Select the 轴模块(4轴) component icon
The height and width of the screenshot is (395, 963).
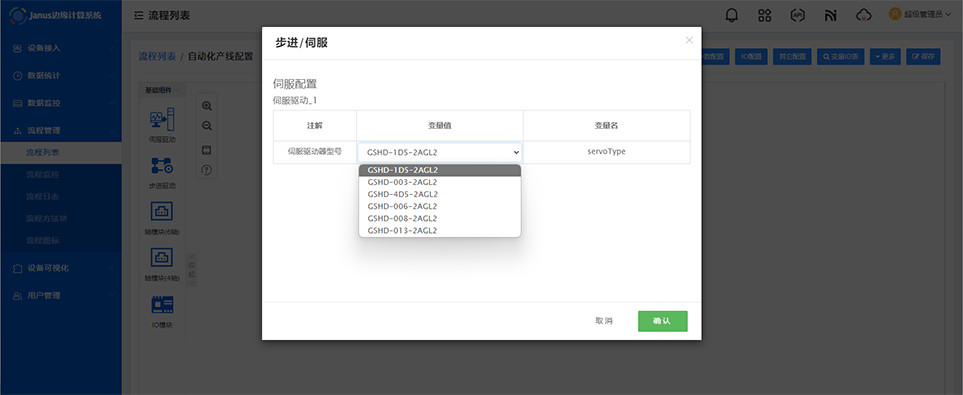tap(162, 257)
